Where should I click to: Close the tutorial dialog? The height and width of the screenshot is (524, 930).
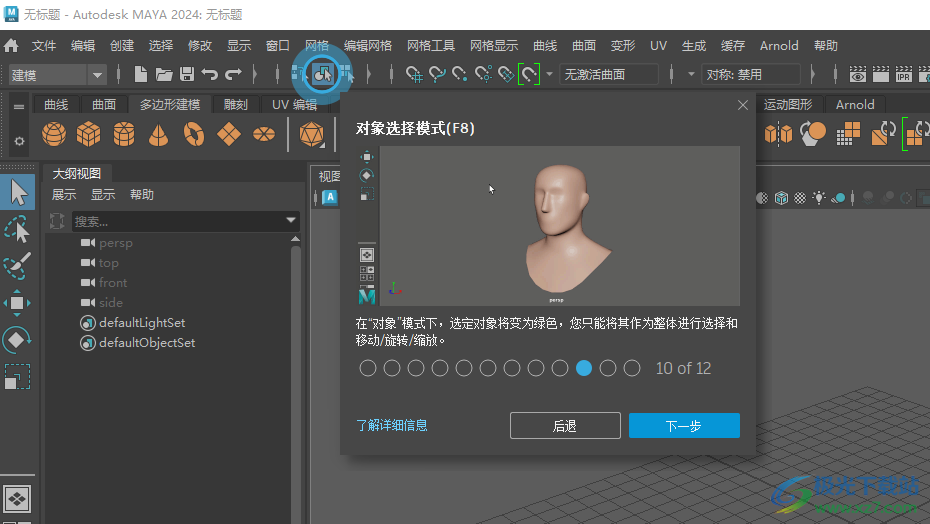743,105
